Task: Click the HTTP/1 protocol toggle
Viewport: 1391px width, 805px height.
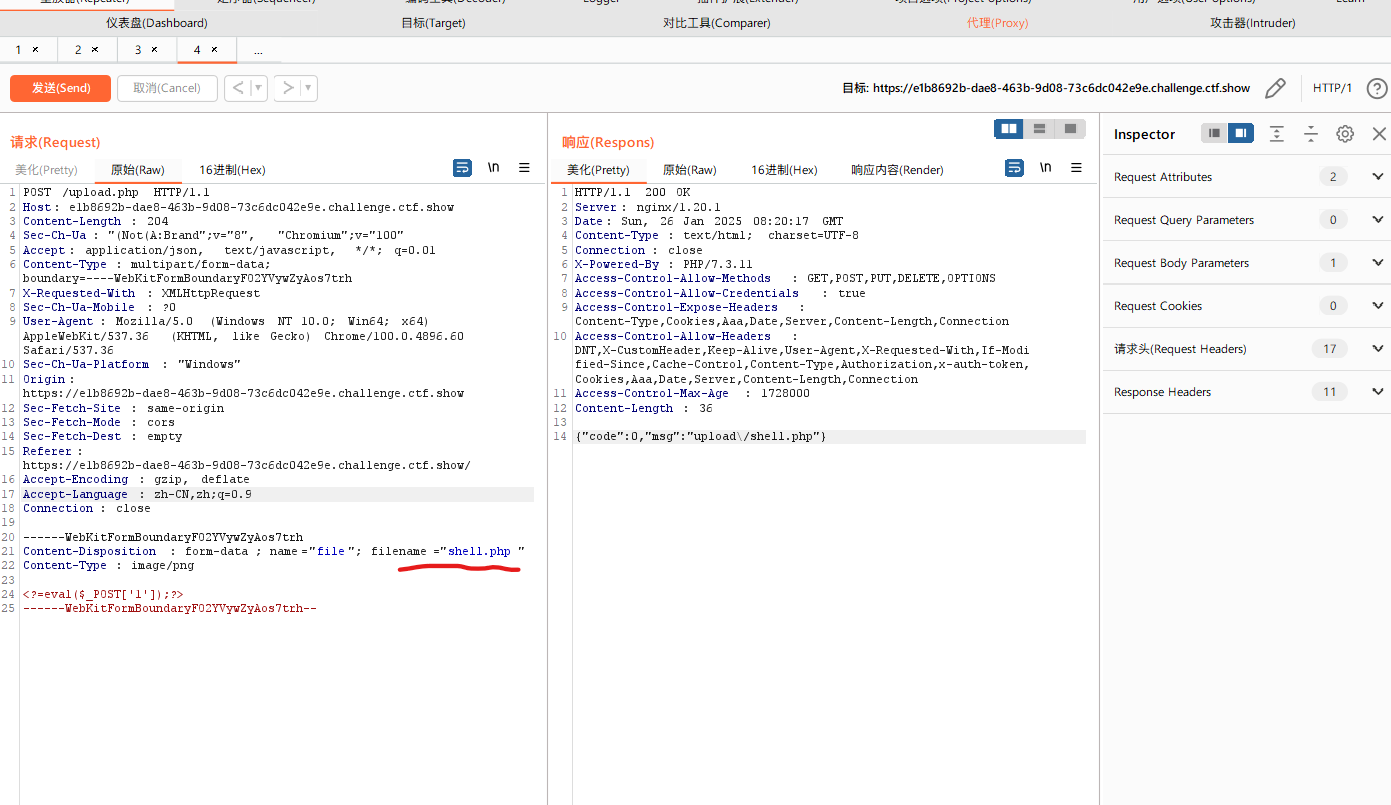Action: [1332, 88]
